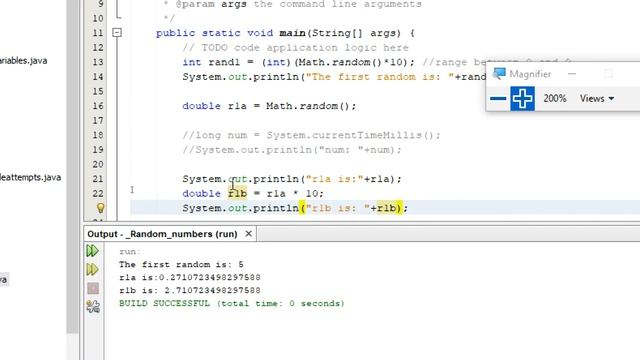This screenshot has width=640, height=360.
Task: Click the 200% zoom level in Magnifier
Action: coord(555,98)
